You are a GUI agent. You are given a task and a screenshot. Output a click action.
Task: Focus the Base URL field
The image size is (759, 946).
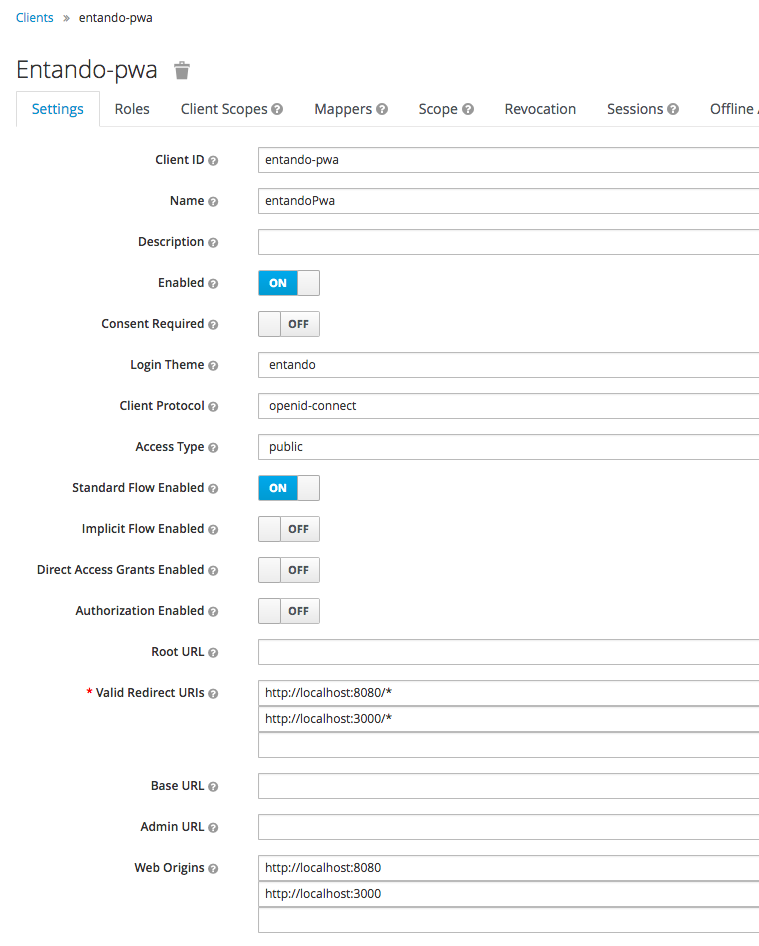click(x=509, y=786)
